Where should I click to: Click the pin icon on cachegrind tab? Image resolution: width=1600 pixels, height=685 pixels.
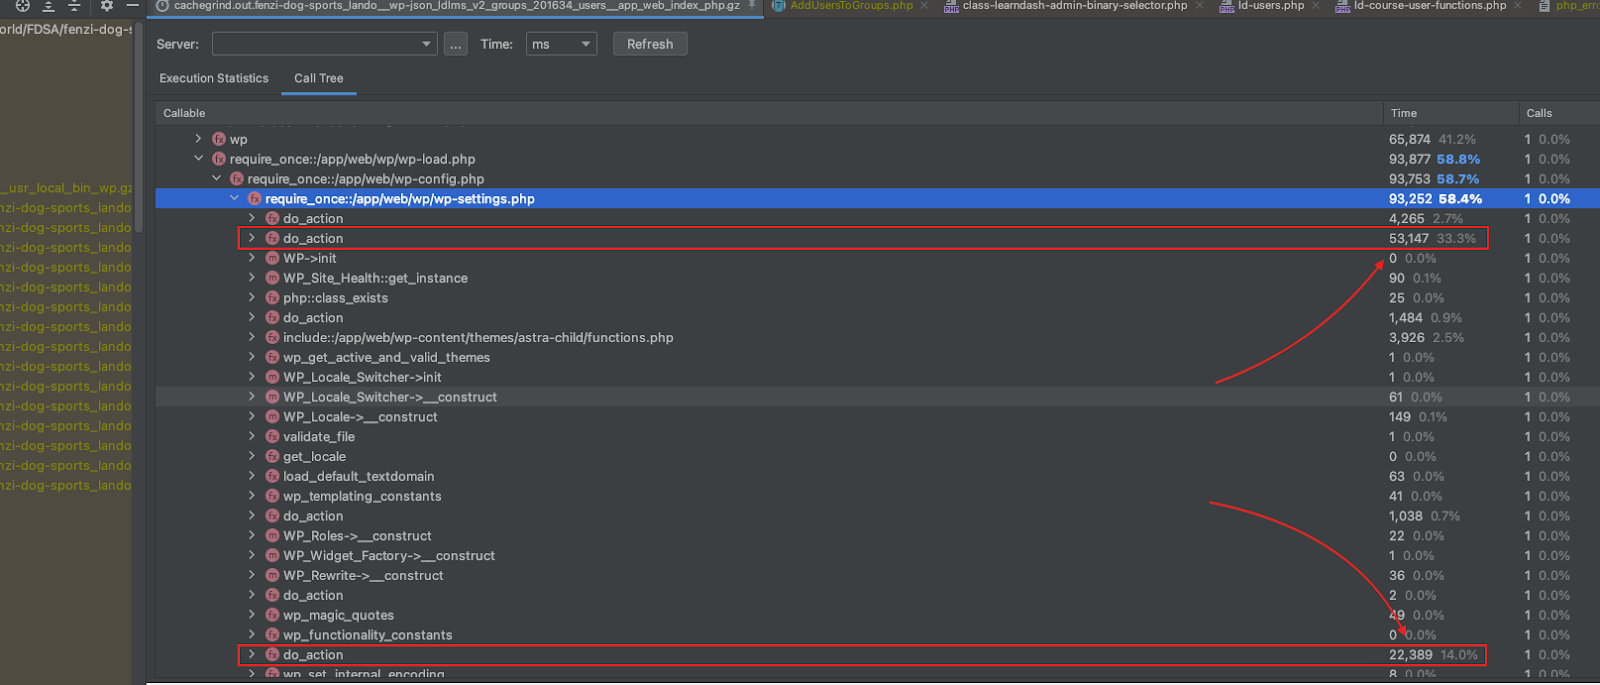[752, 5]
